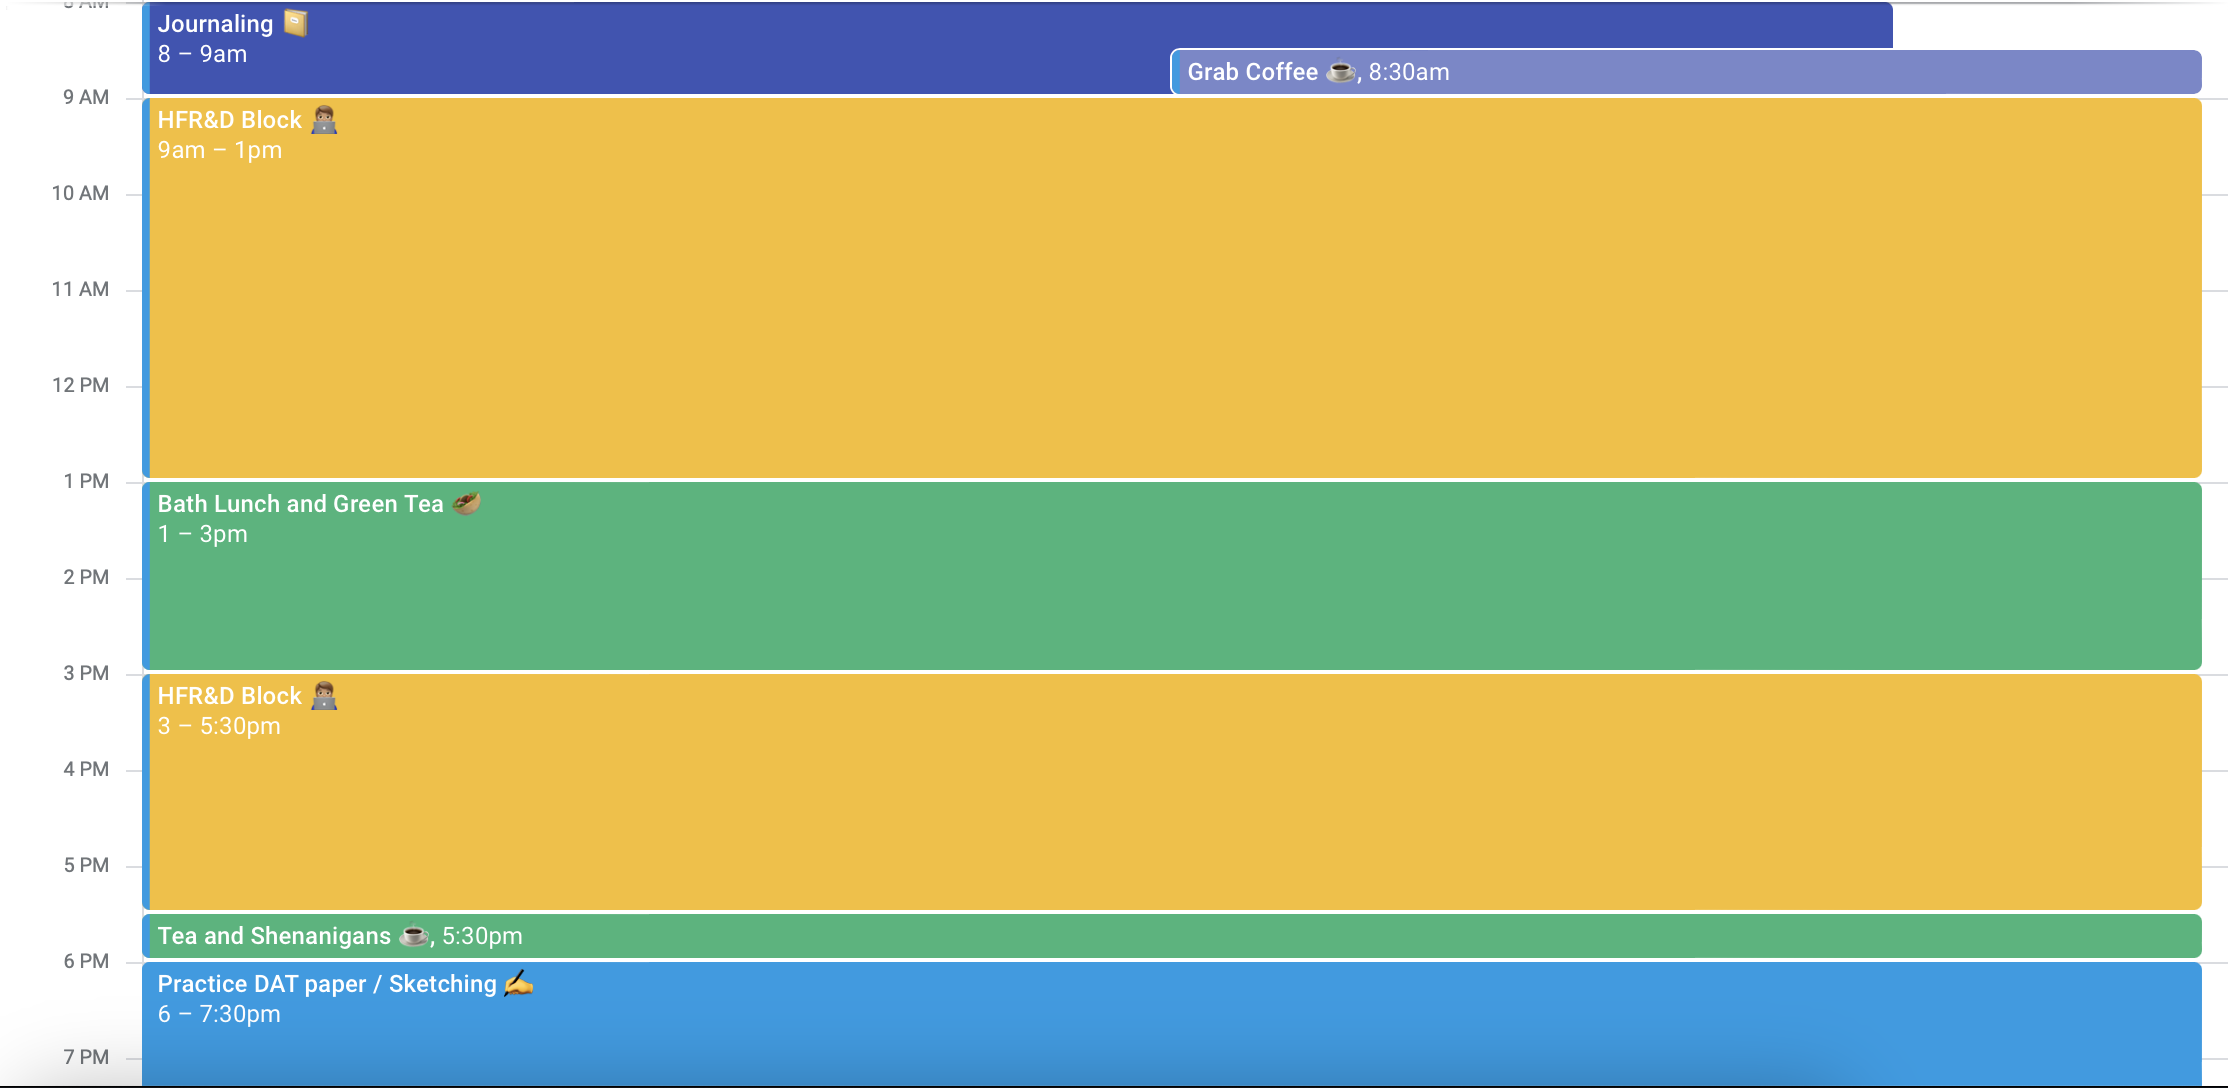Image resolution: width=2228 pixels, height=1088 pixels.
Task: Click the 12 PM time label
Action: pos(81,385)
